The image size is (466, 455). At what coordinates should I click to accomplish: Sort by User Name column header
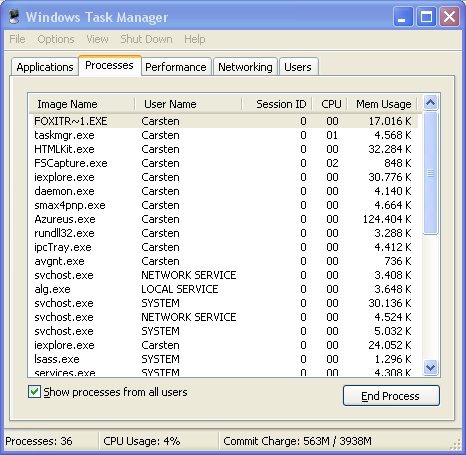coord(188,104)
